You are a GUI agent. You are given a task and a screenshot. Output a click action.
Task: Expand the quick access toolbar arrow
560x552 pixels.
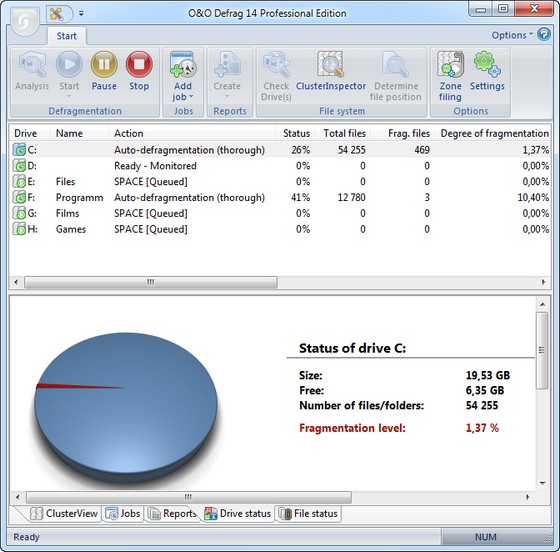coord(81,14)
